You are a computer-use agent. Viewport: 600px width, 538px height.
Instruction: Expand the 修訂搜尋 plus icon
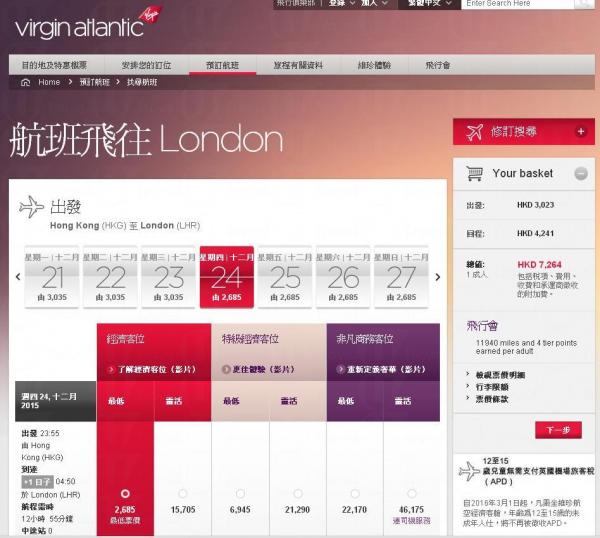[581, 132]
